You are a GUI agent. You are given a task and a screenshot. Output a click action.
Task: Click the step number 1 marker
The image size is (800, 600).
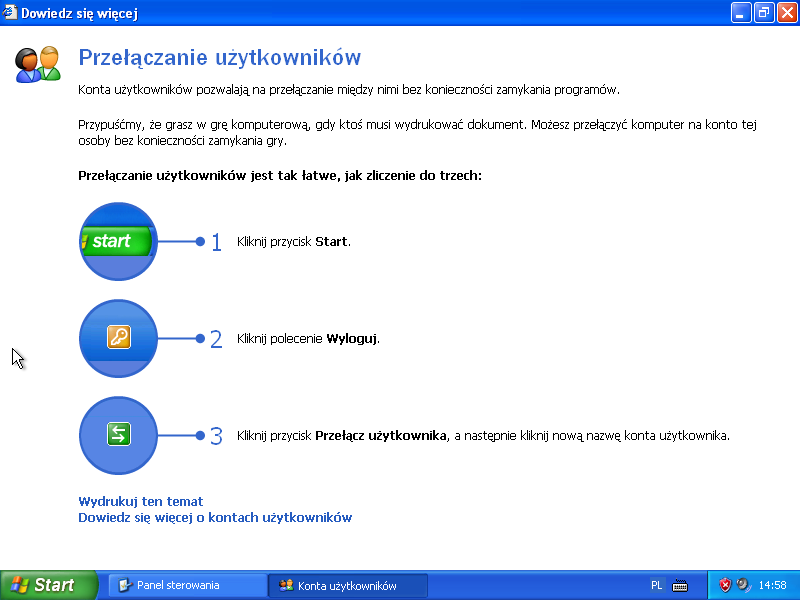216,242
